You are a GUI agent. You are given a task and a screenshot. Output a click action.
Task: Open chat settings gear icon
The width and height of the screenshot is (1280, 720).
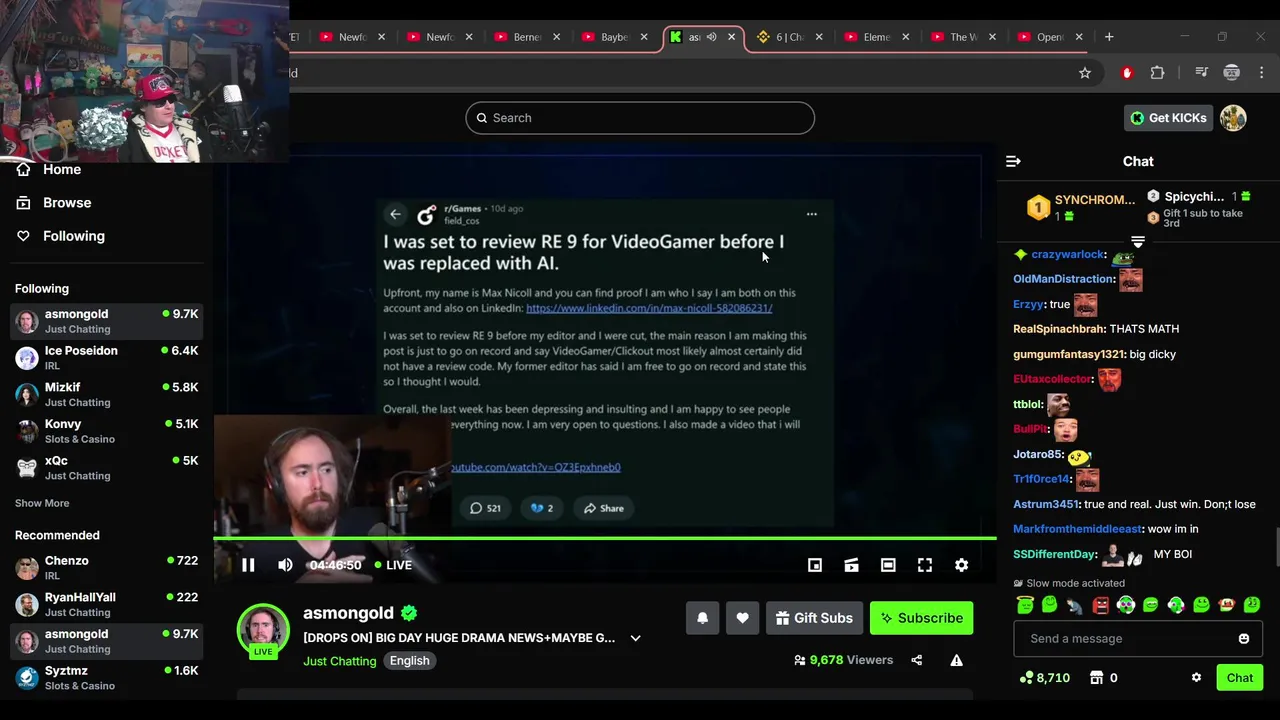click(x=1196, y=678)
